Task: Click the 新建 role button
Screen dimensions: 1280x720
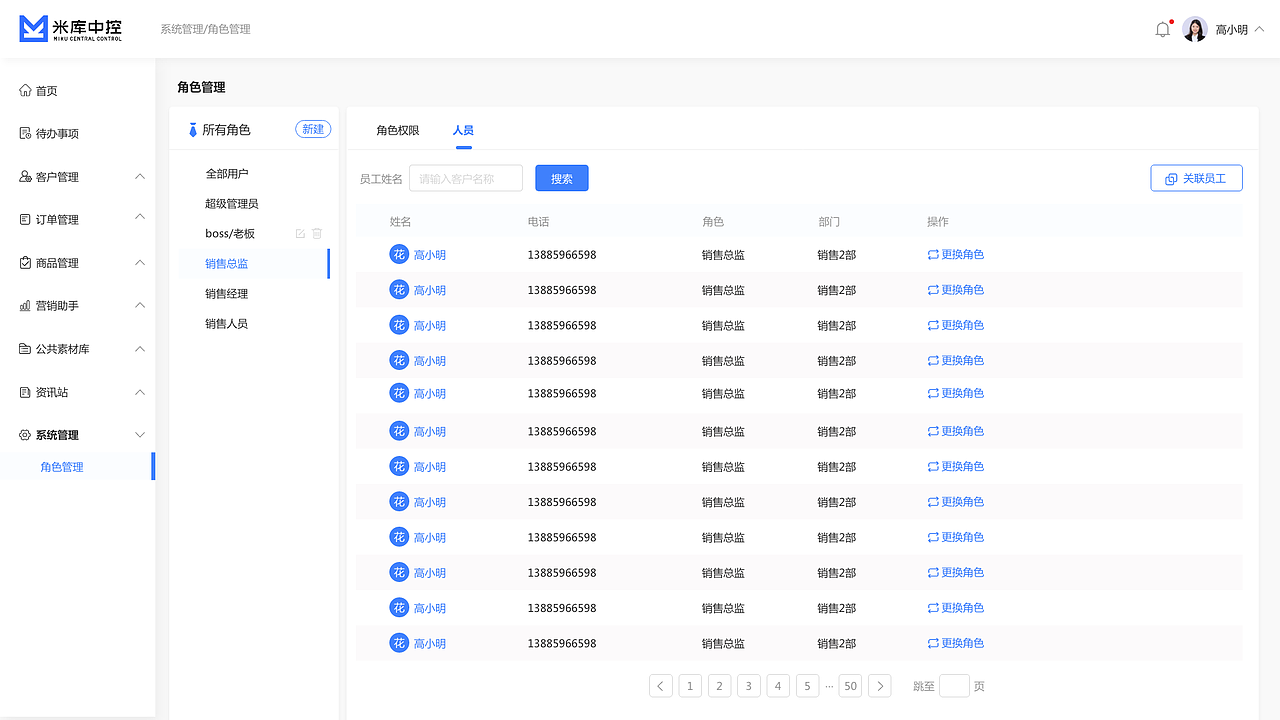Action: 313,129
